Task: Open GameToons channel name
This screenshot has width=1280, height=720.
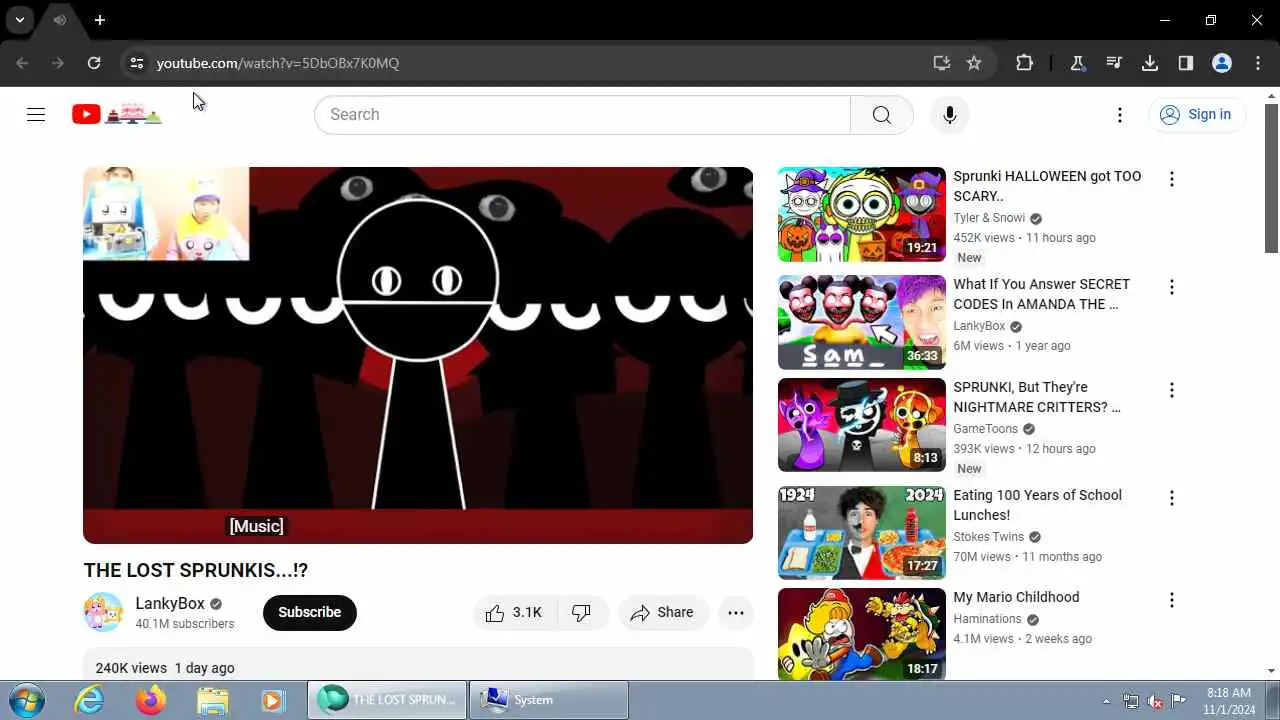Action: pos(985,429)
